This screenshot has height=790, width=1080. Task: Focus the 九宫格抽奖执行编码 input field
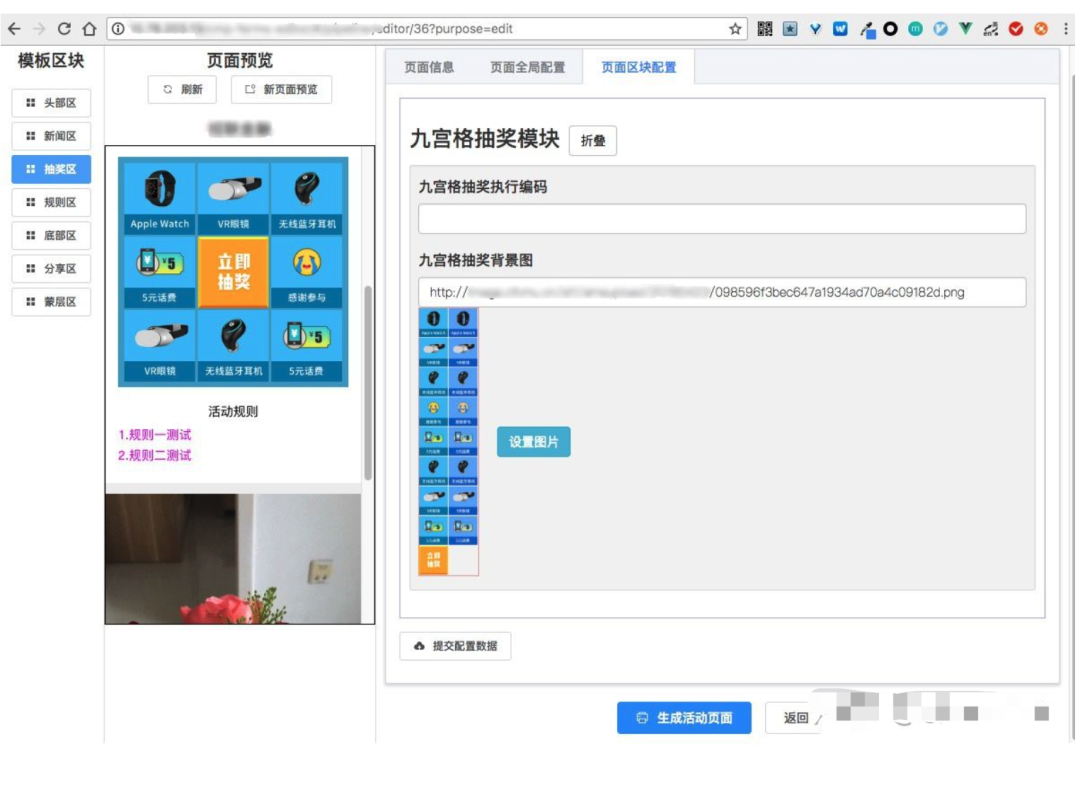[722, 219]
